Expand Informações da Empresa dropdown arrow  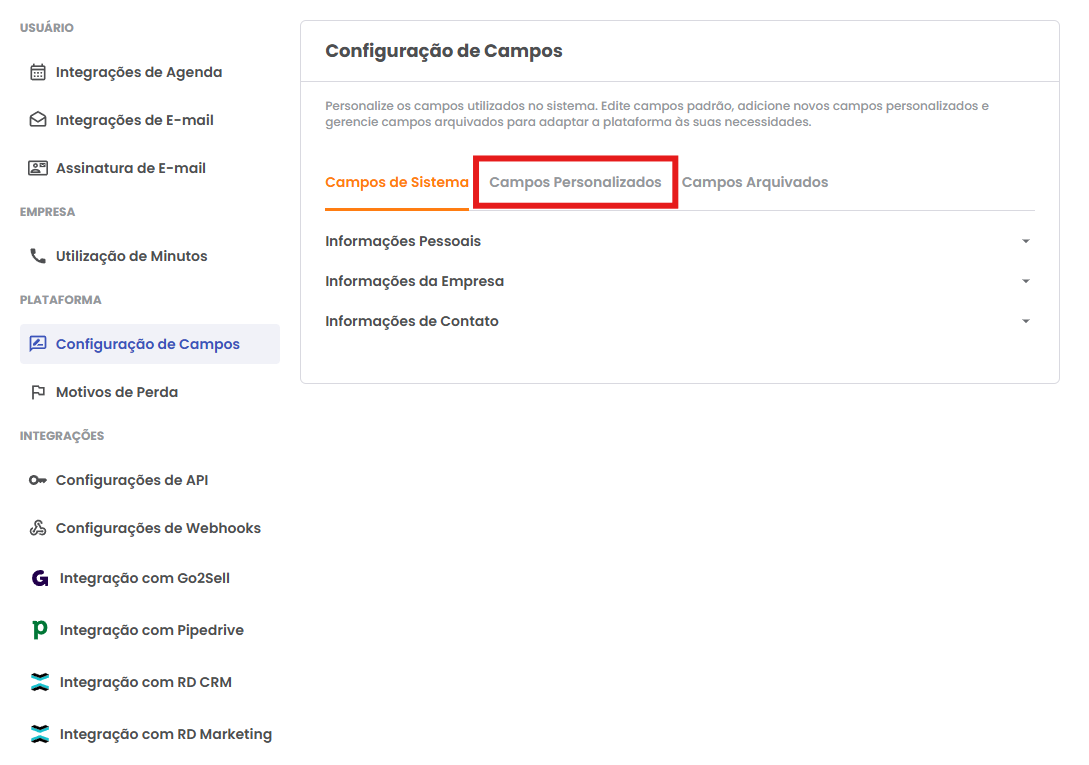(x=1025, y=281)
